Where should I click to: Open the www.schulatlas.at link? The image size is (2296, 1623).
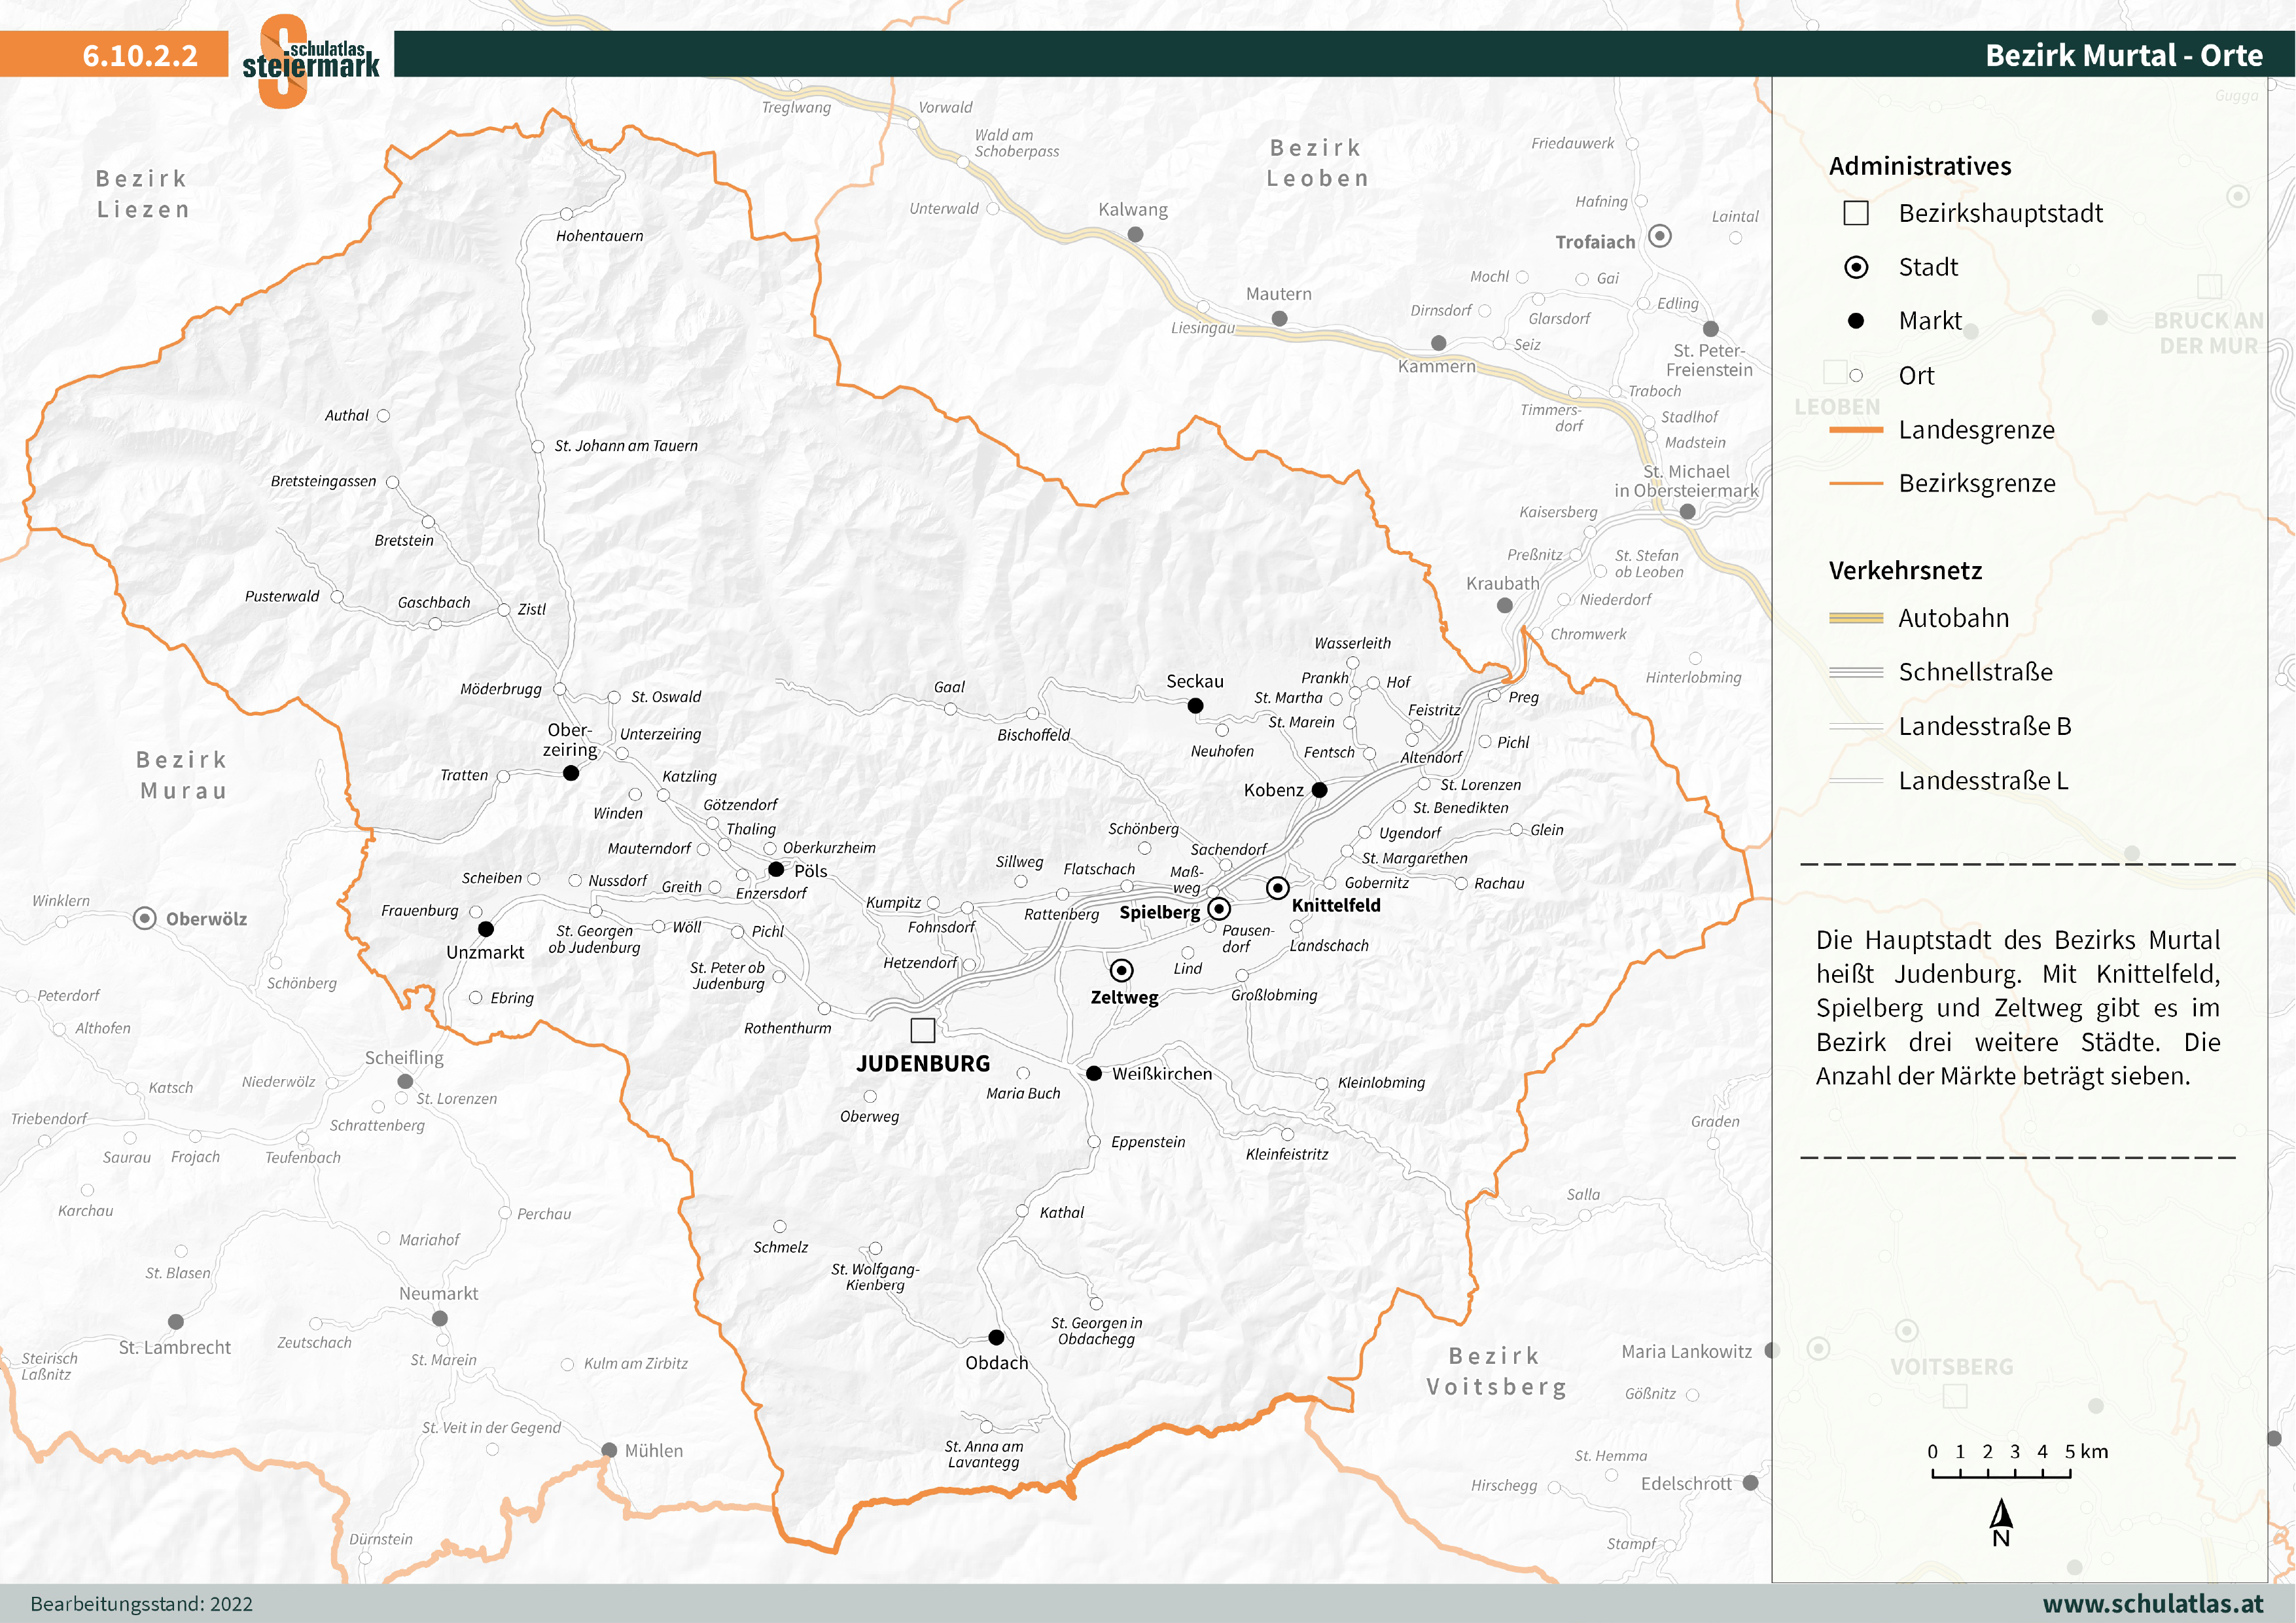[2152, 1604]
